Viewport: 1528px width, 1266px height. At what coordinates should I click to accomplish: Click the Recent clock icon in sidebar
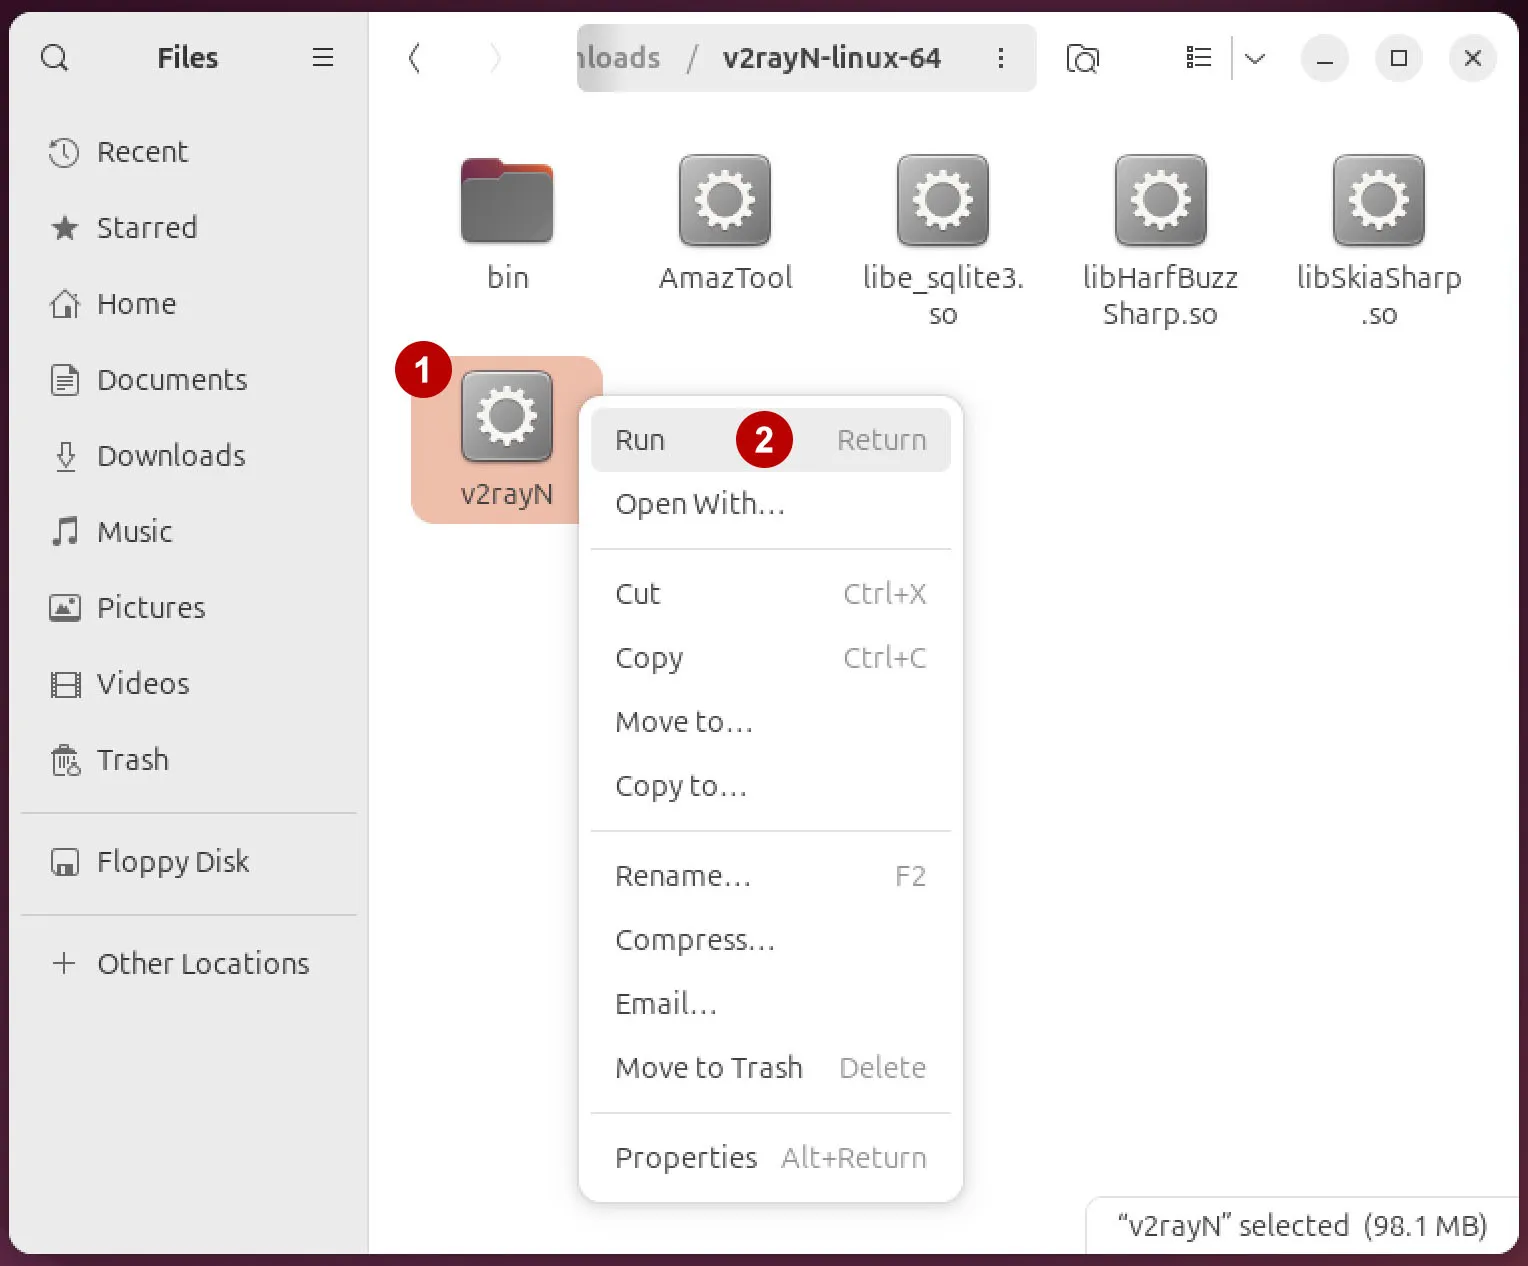(64, 152)
